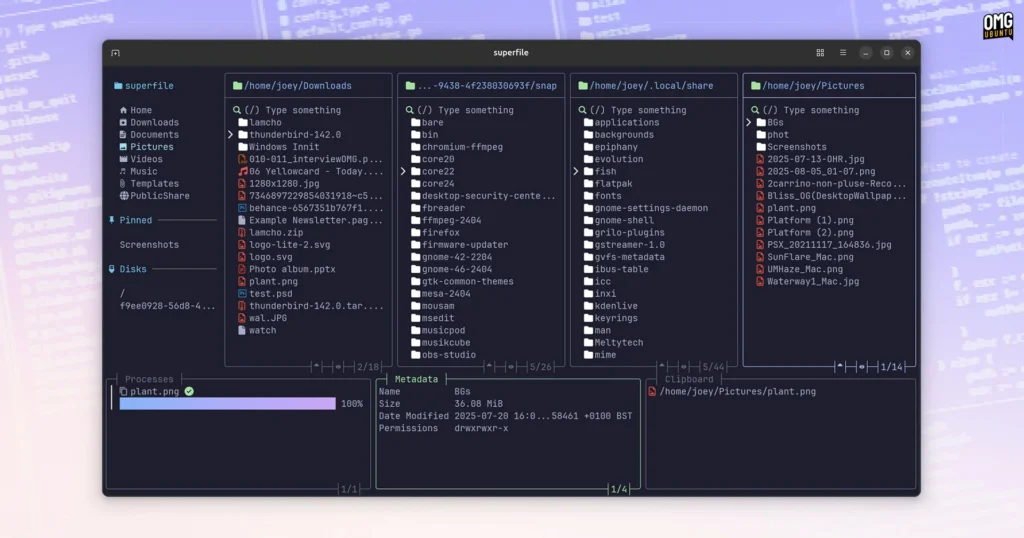Select kdenlive folder in .local/share

coord(611,306)
